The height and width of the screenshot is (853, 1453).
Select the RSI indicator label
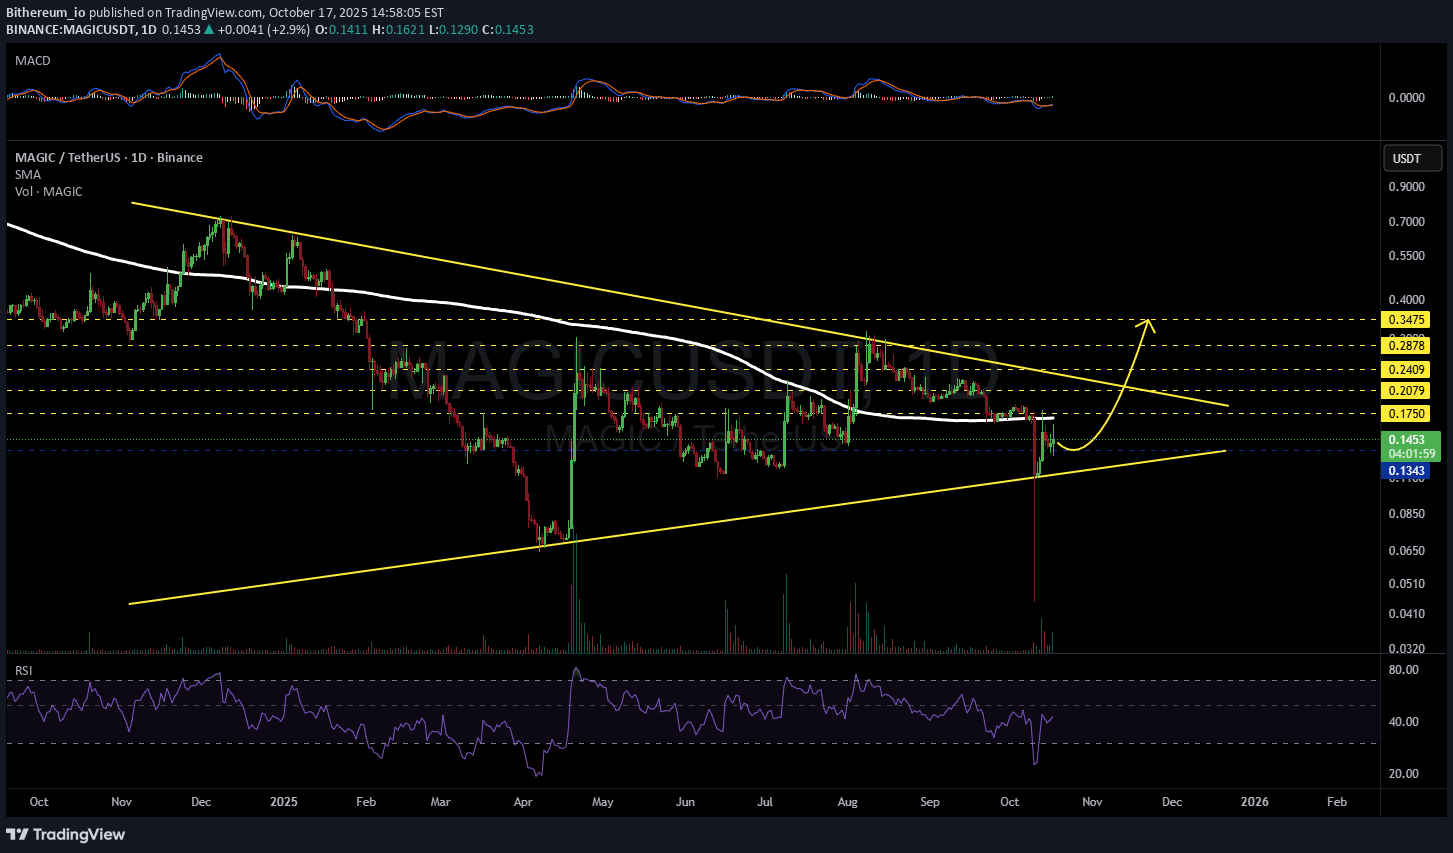click(x=23, y=670)
